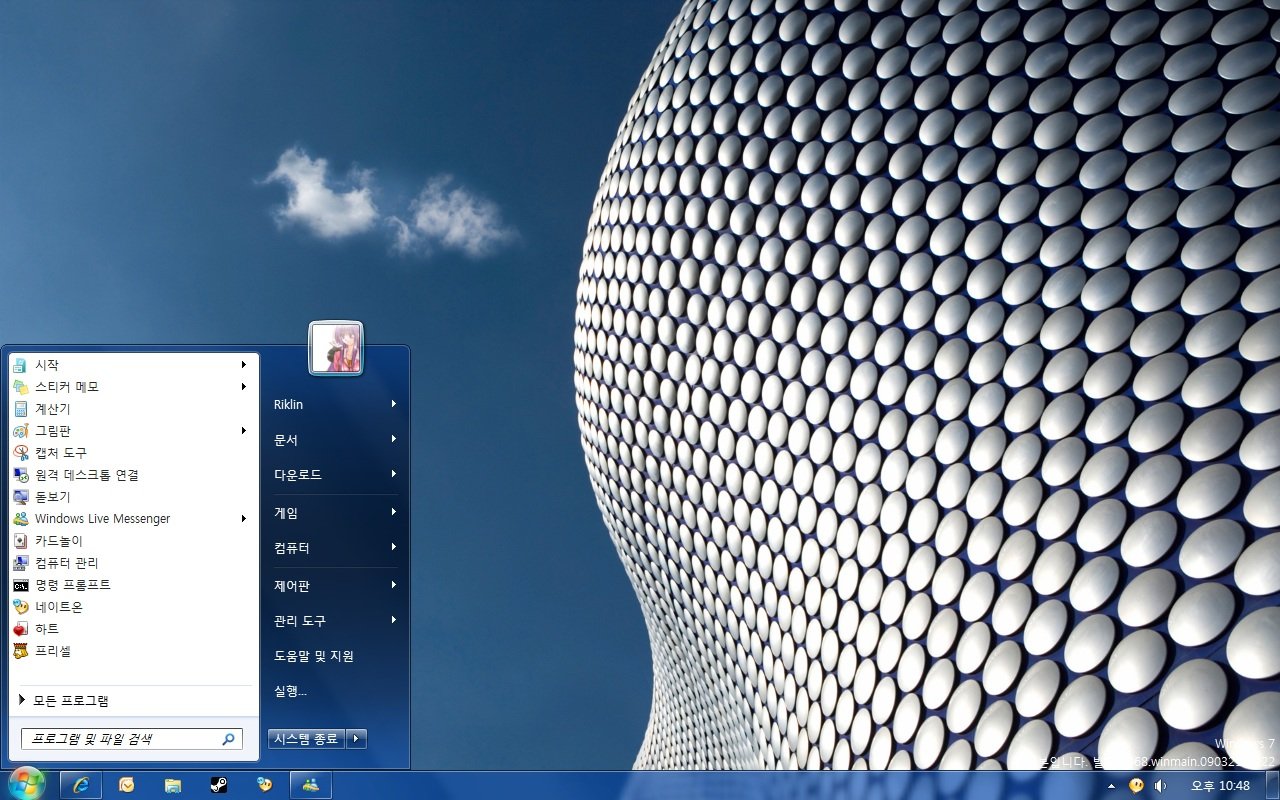
Task: Click the 시스템 종료 shutdown button
Action: 306,739
